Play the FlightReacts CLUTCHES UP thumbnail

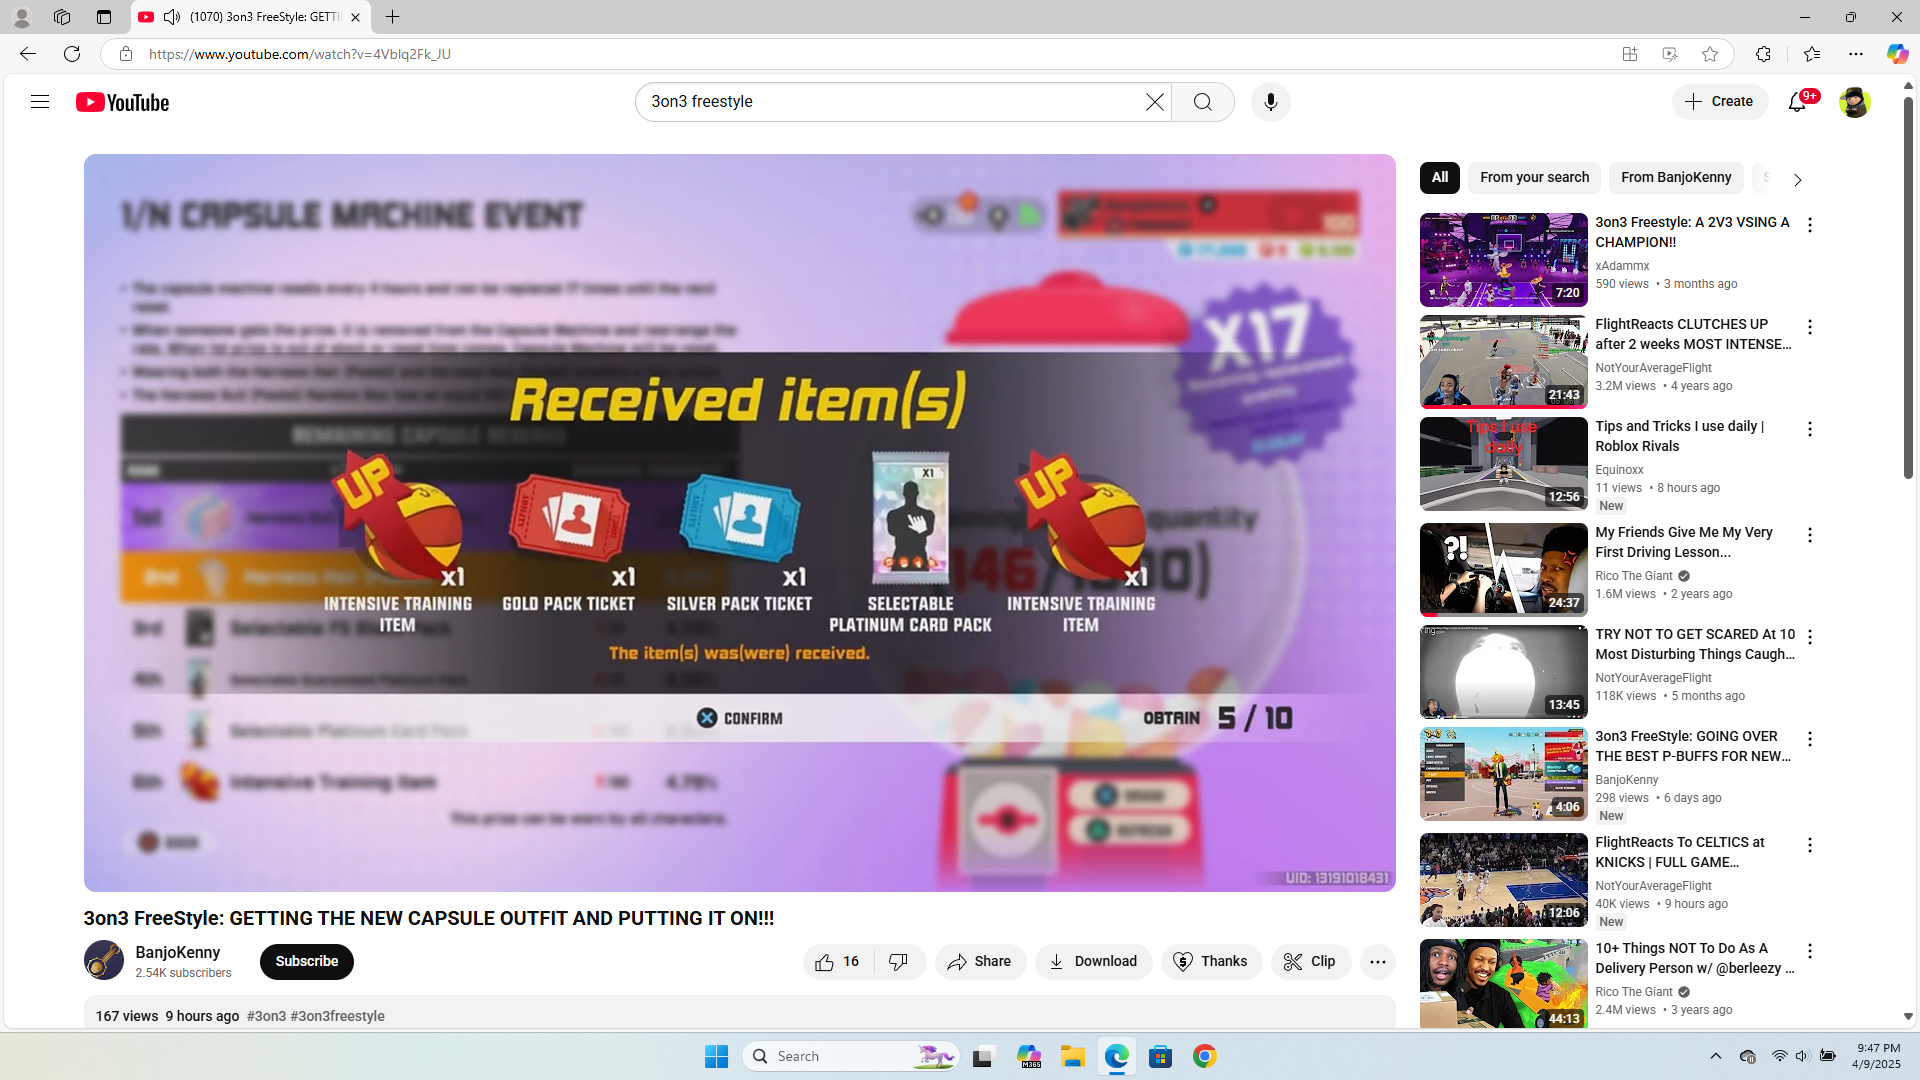click(1503, 362)
